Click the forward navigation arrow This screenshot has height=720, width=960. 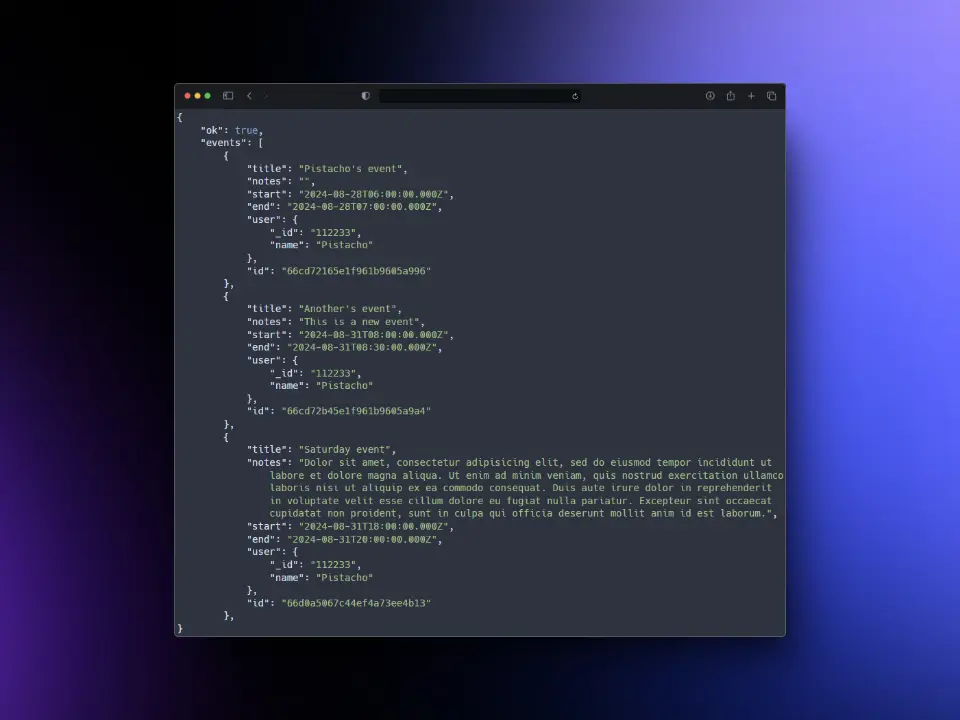tap(265, 95)
